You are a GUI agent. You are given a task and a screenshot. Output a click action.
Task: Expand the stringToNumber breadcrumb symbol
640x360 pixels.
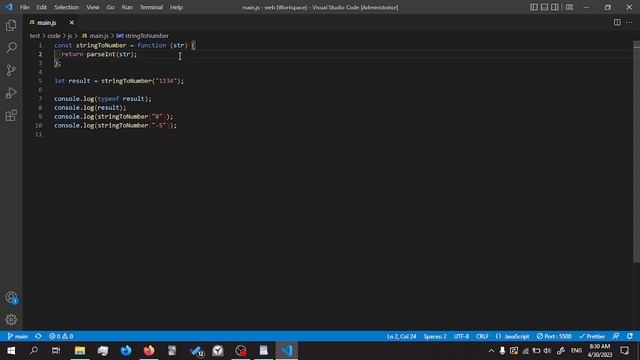click(142, 36)
